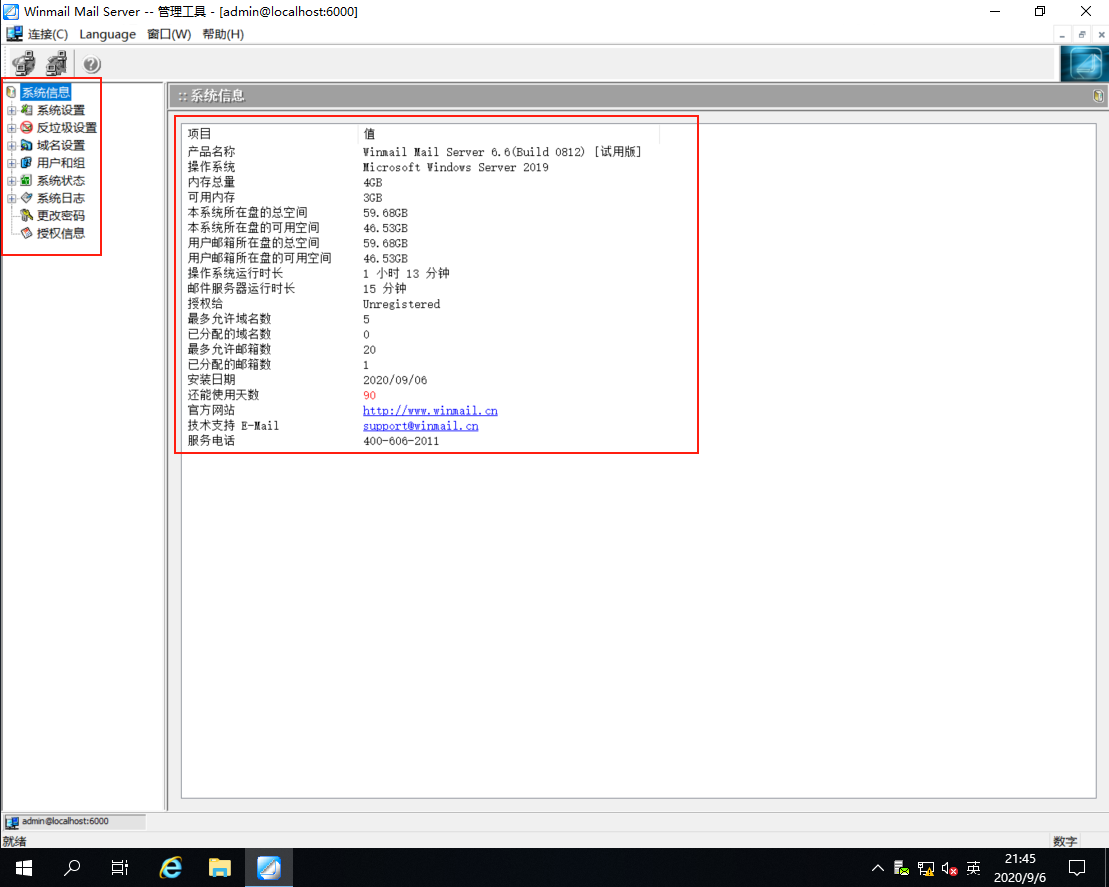Image resolution: width=1109 pixels, height=887 pixels.
Task: Click the 系统状态 tree node icon
Action: pos(26,180)
